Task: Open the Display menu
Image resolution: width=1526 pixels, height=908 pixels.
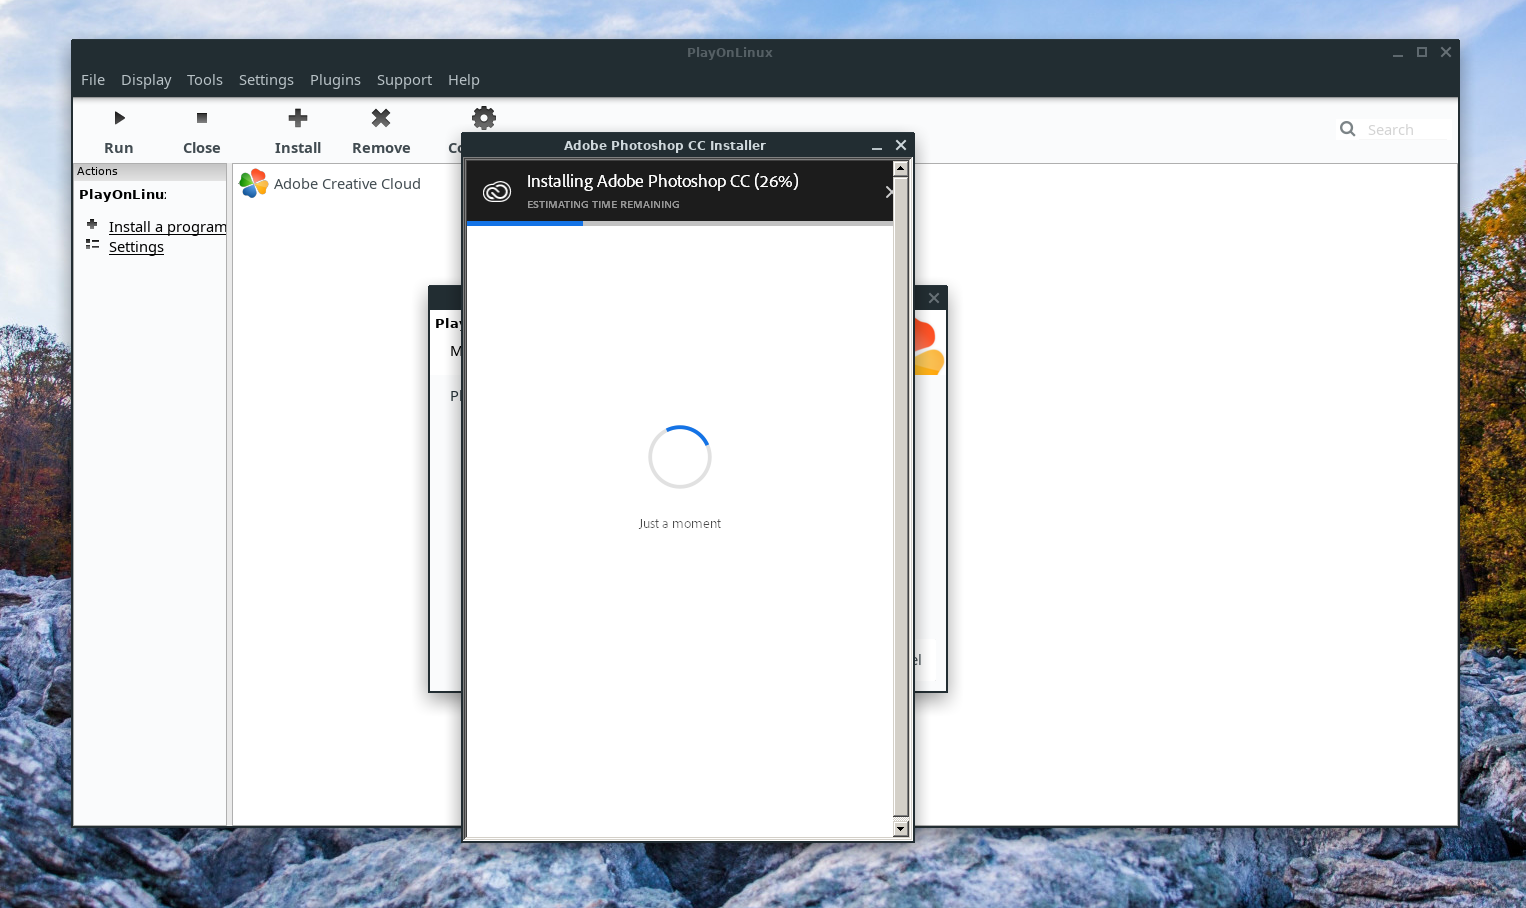Action: click(x=146, y=80)
